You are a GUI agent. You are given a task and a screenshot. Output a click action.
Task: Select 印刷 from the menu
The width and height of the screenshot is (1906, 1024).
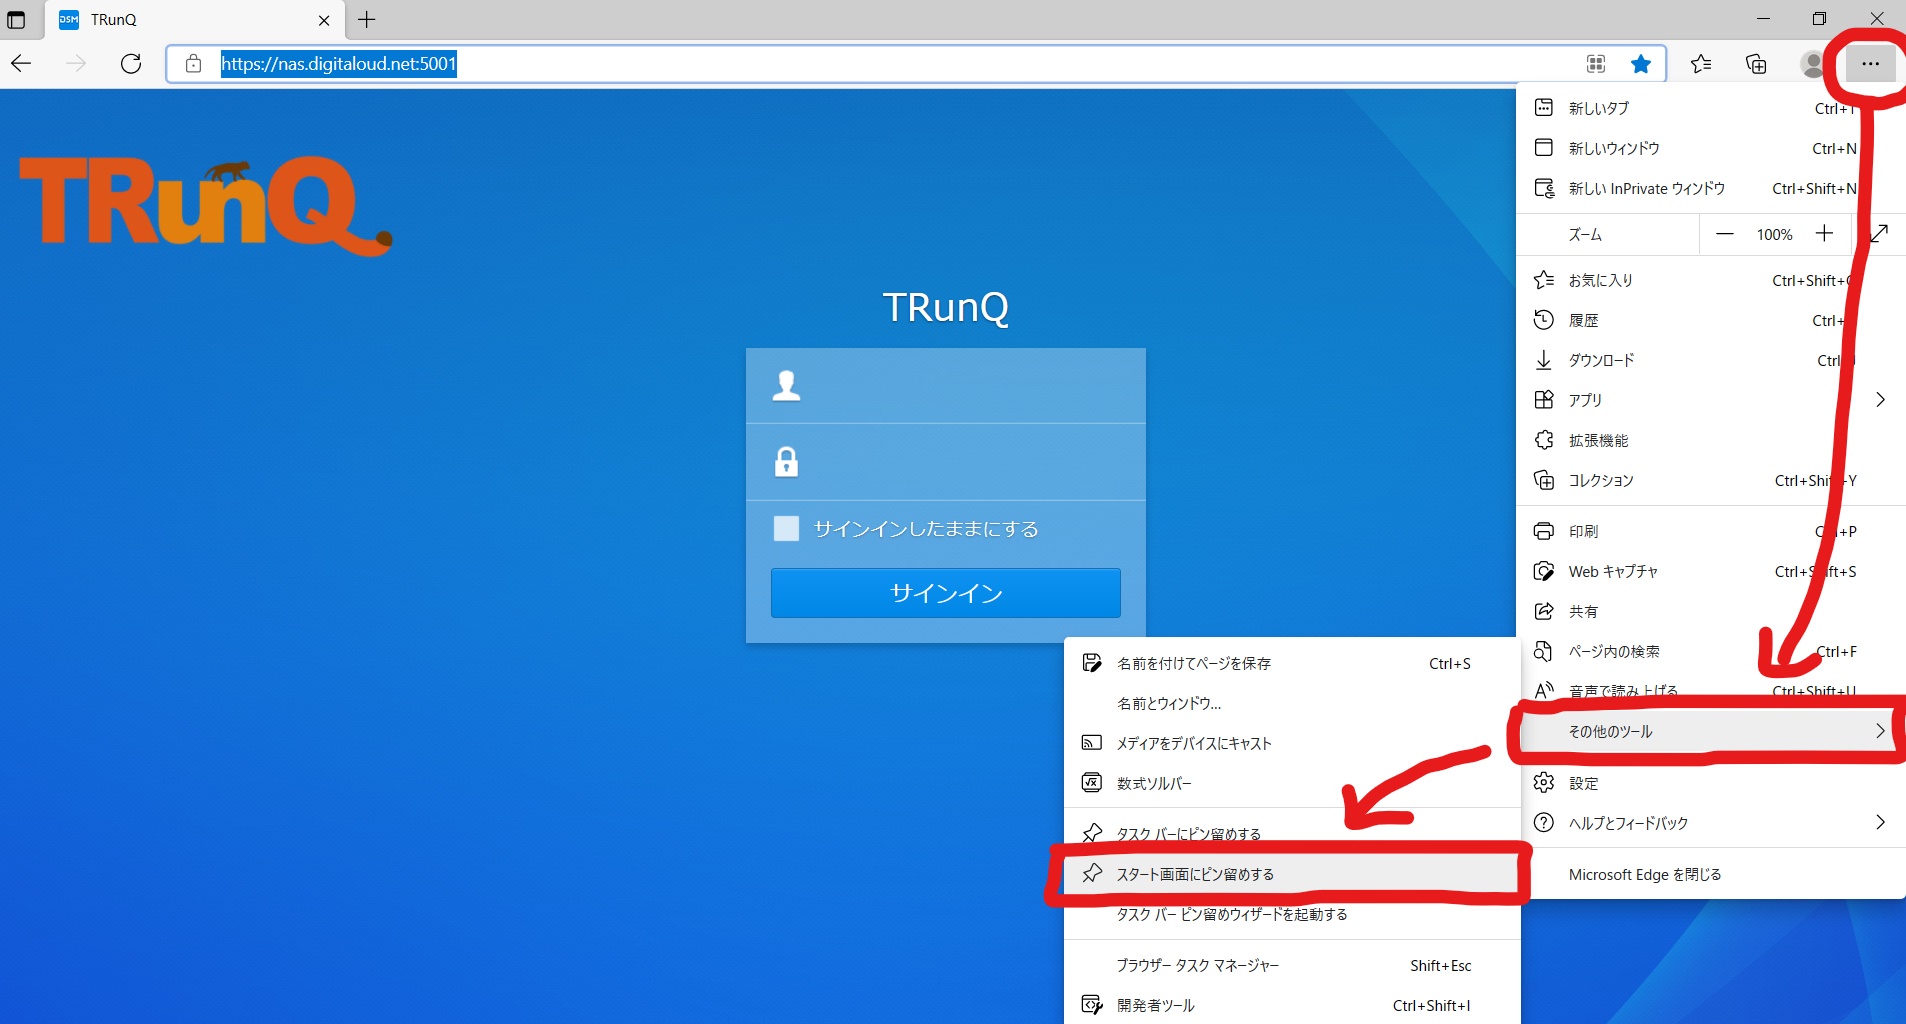(1711, 531)
